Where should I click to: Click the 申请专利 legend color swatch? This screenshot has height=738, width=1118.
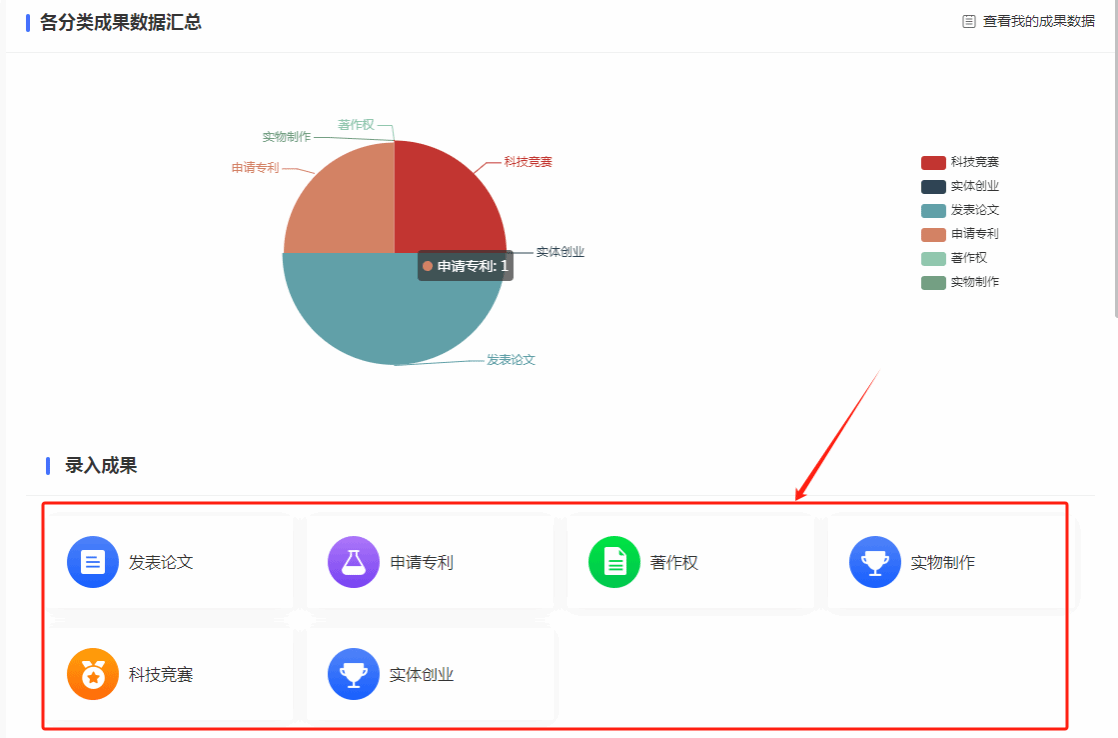point(933,234)
